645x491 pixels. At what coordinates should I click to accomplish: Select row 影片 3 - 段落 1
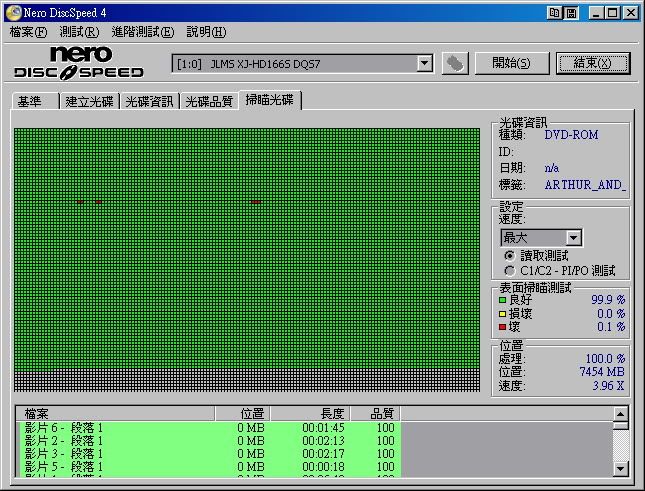point(209,454)
